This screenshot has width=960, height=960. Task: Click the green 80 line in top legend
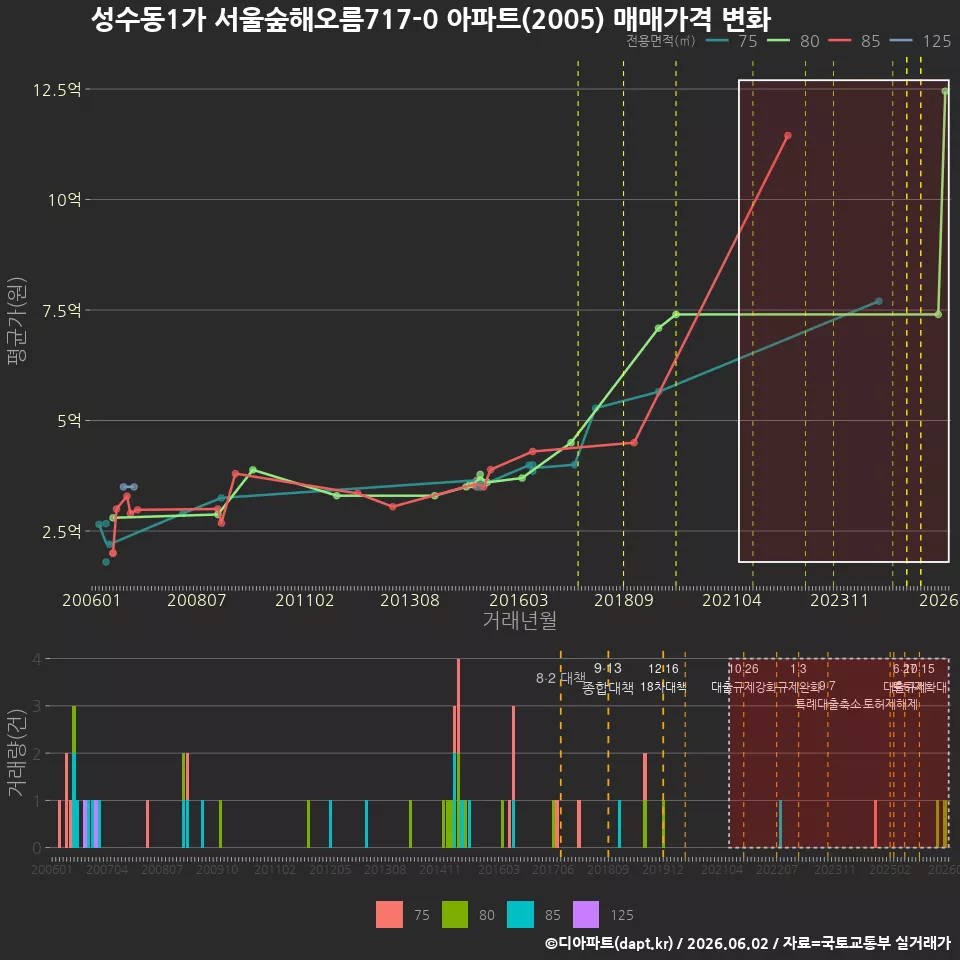pos(778,41)
